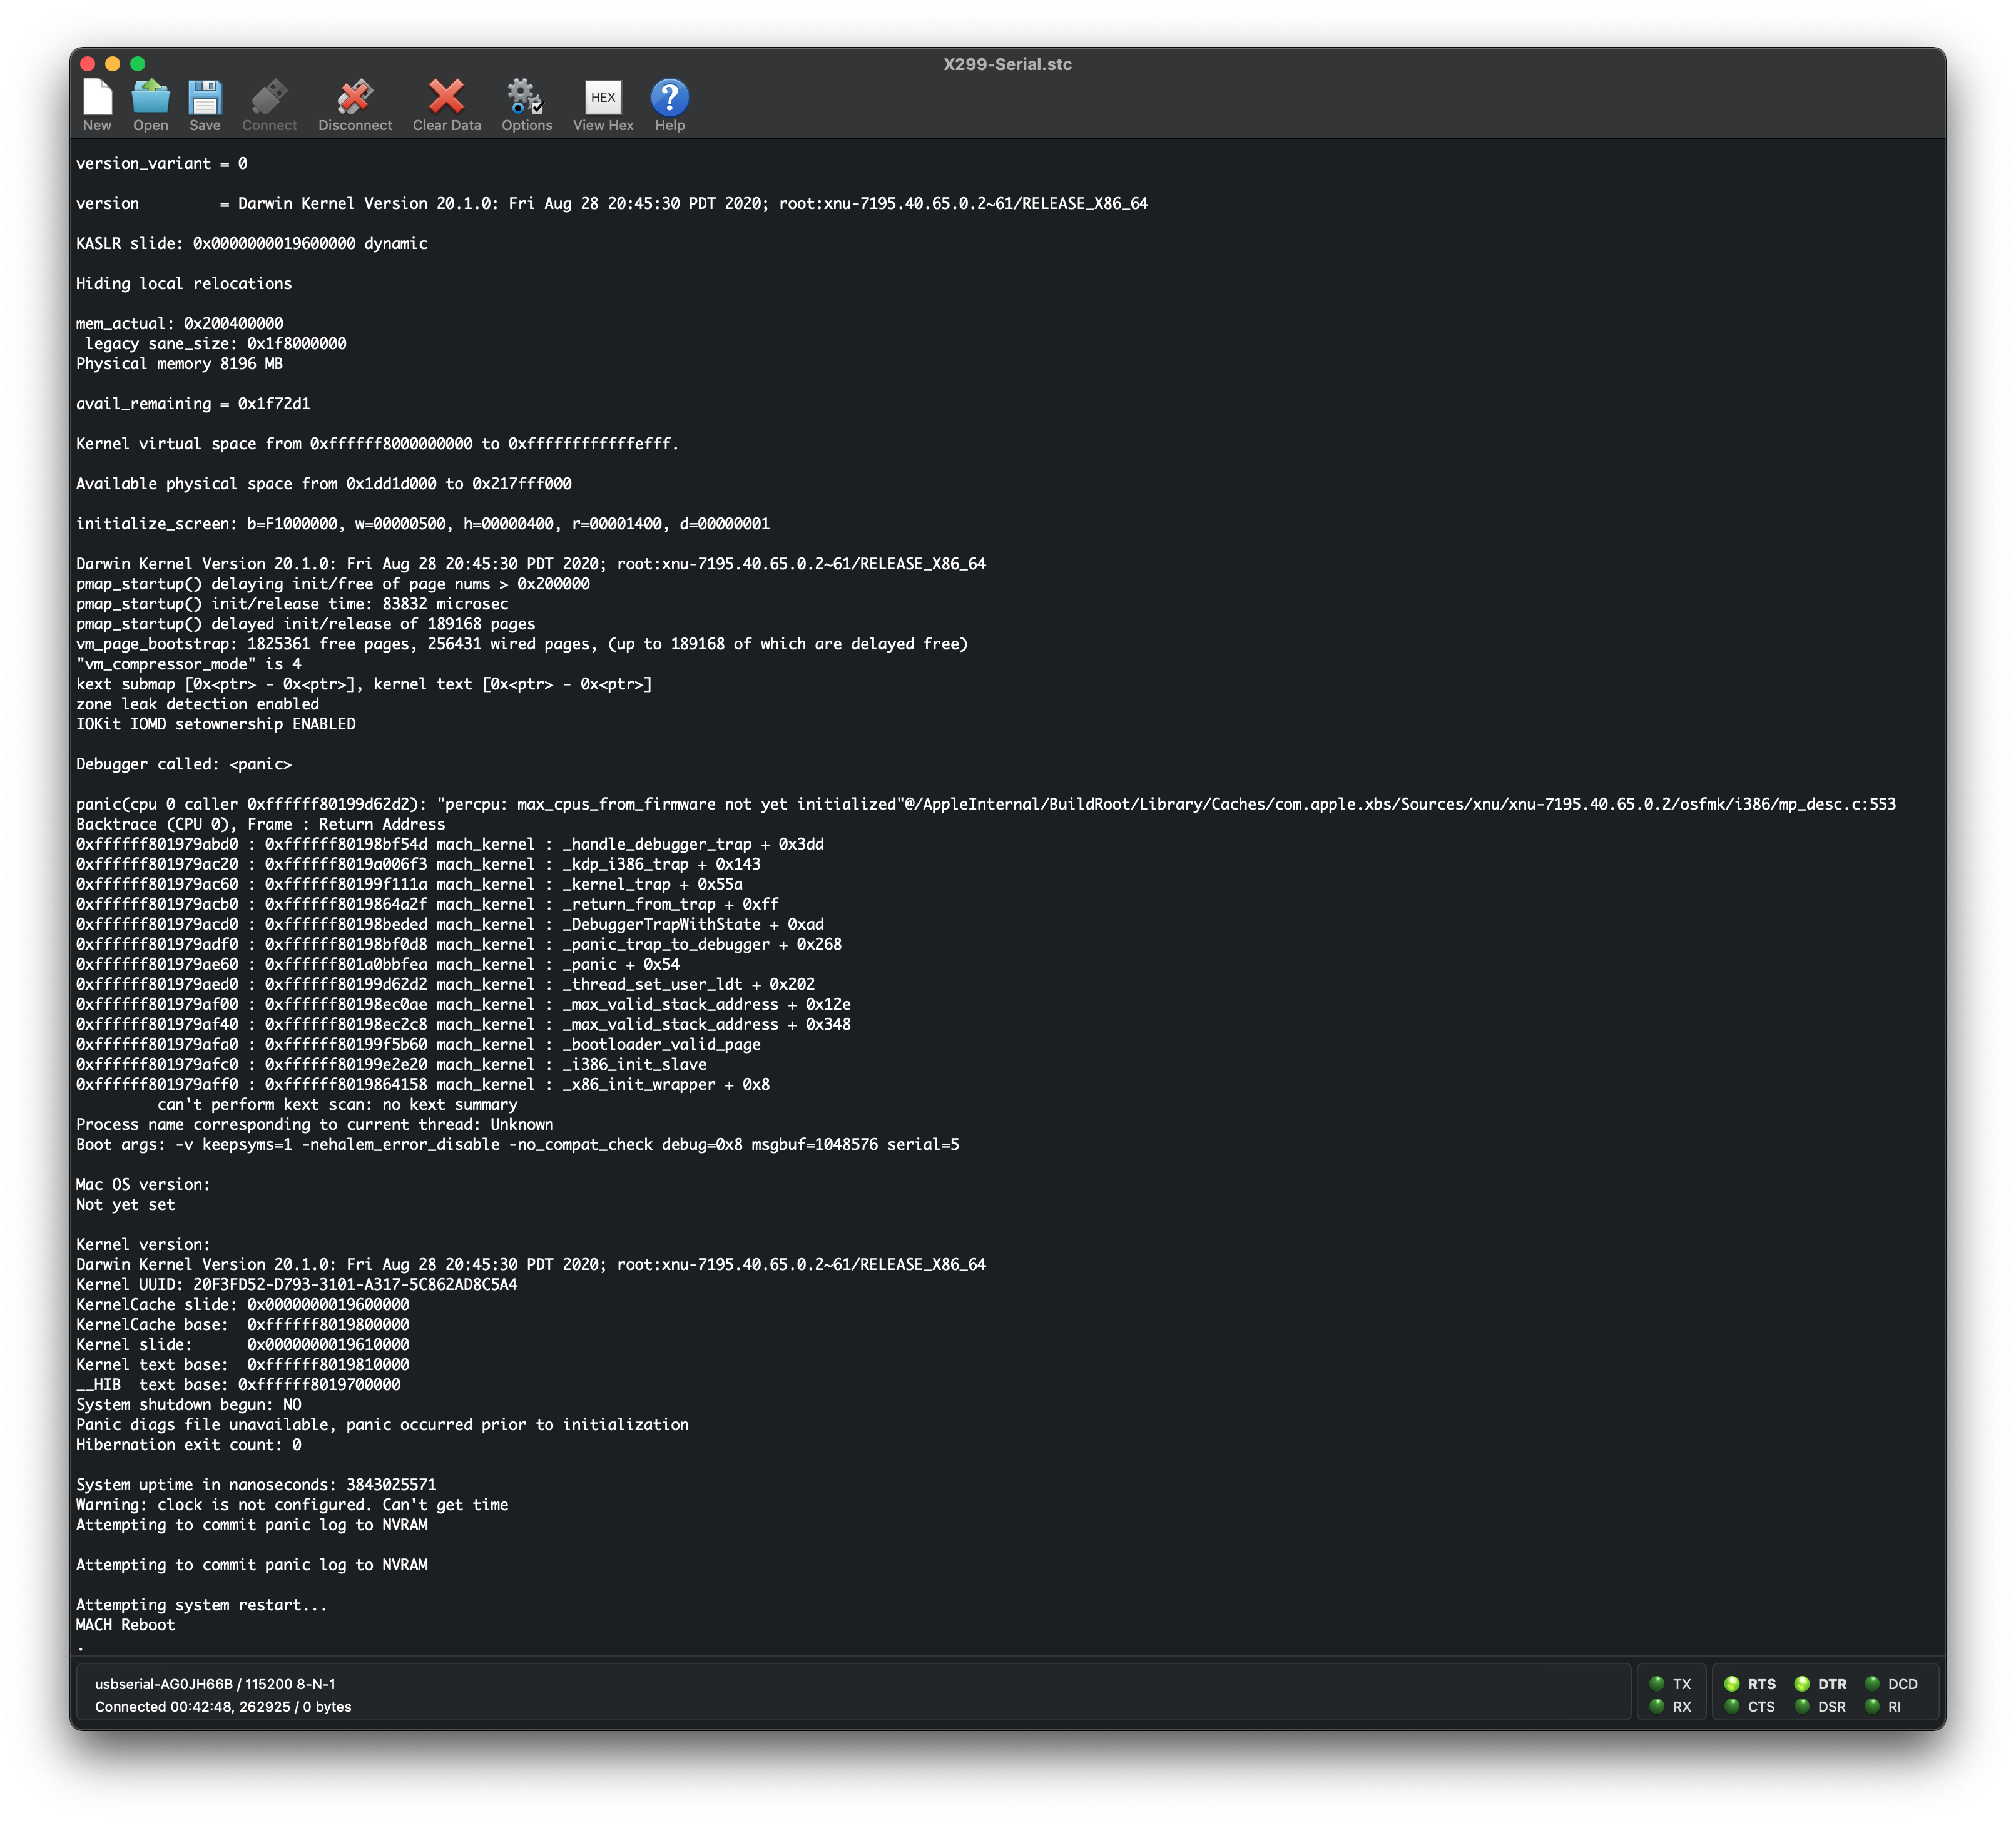
Task: Click the RX activity indicator
Action: click(x=1657, y=1706)
